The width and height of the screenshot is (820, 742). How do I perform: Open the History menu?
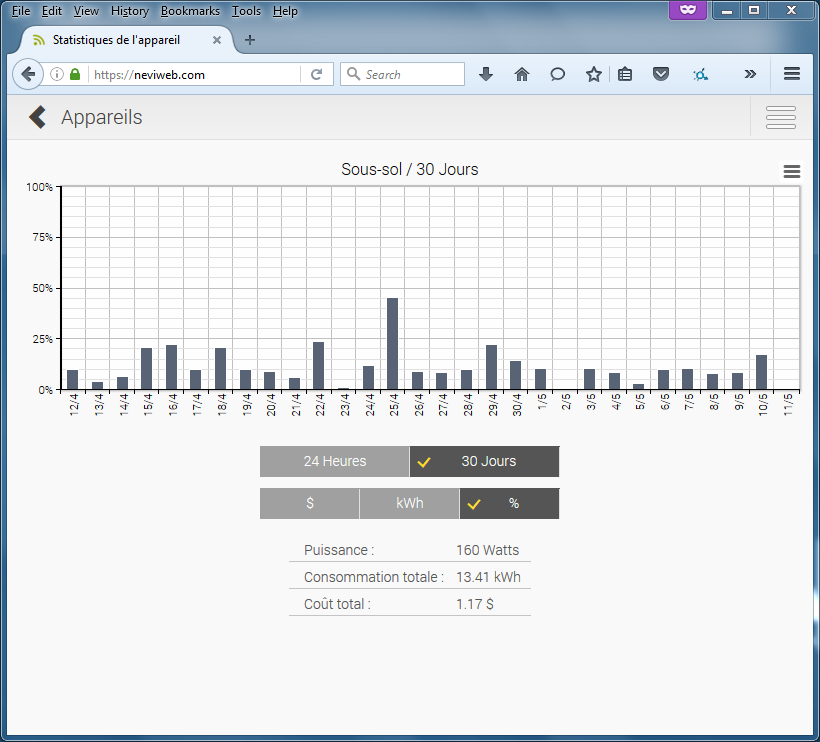pyautogui.click(x=130, y=11)
